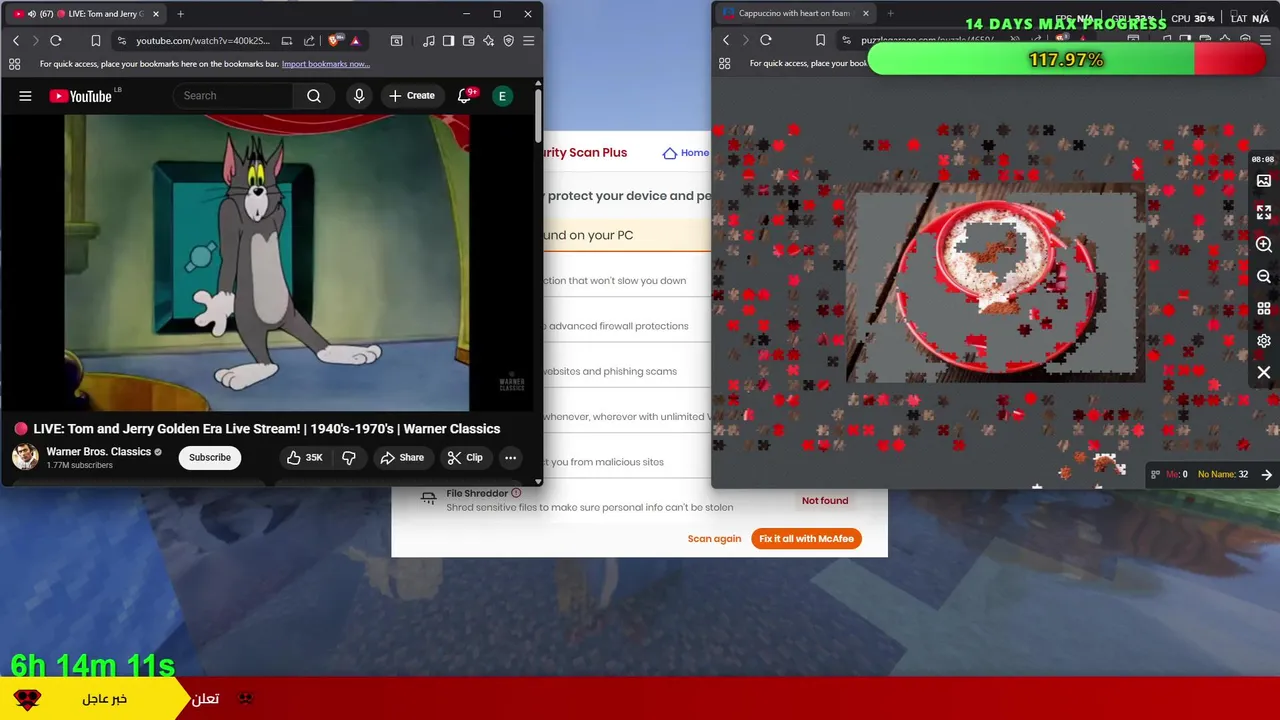
Task: Click the 1.77M subscribers text
Action: click(79, 466)
